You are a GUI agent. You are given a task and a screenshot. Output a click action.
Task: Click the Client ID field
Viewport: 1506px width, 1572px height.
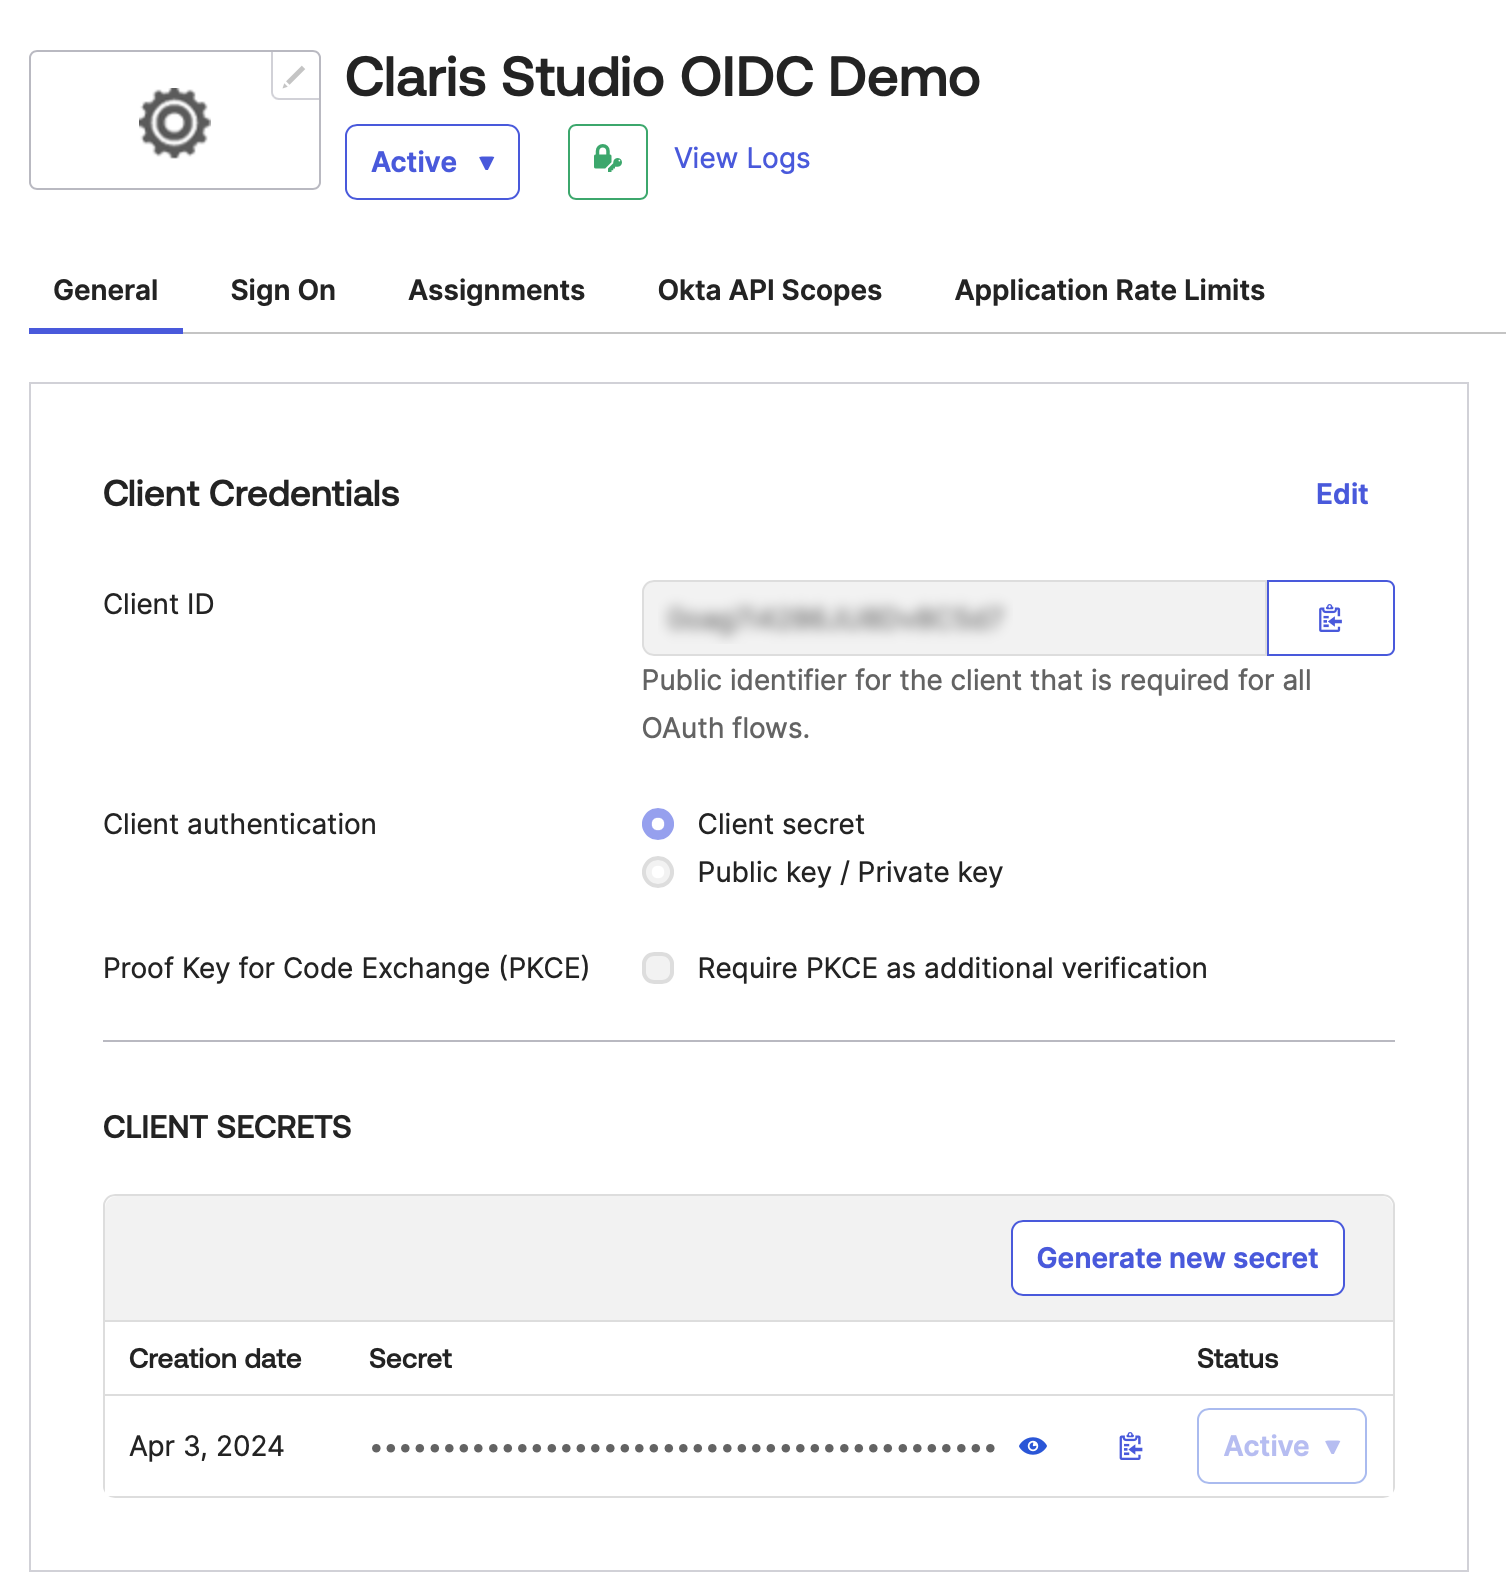pyautogui.click(x=954, y=618)
